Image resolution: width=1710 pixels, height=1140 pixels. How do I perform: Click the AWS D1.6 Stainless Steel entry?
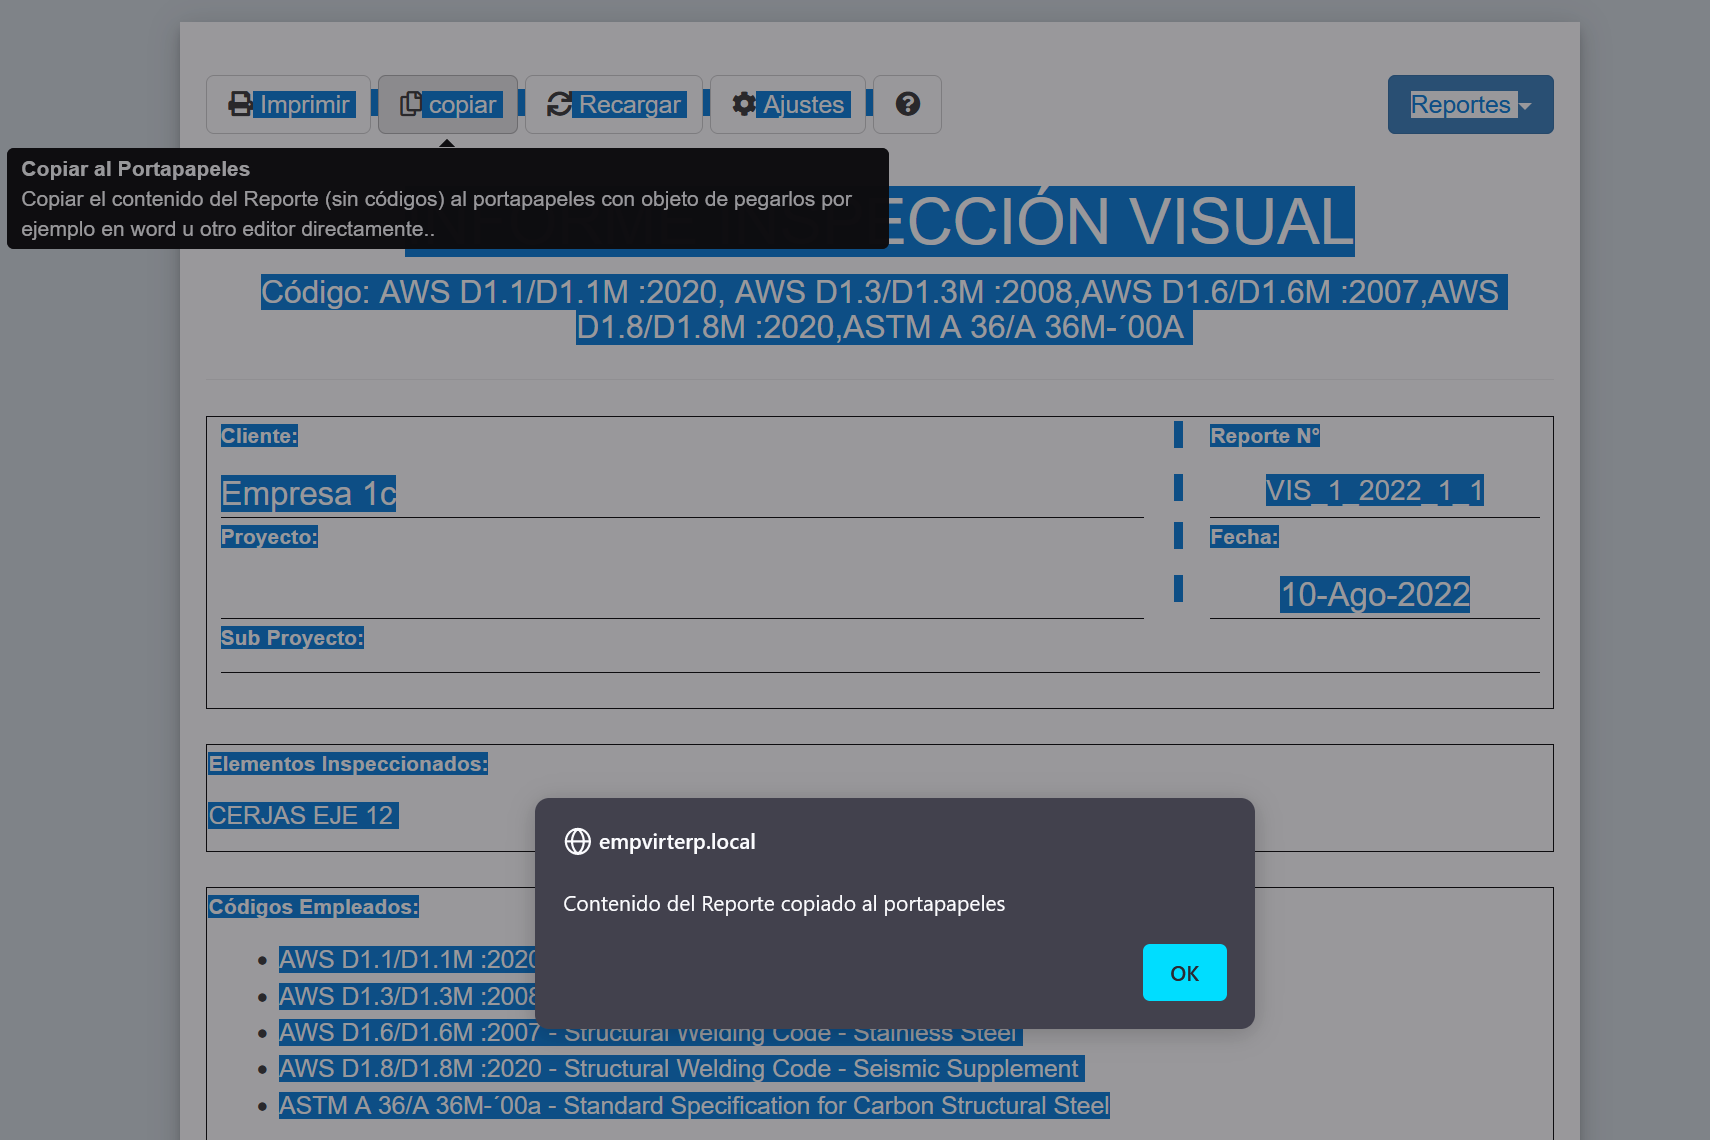coord(780,1035)
